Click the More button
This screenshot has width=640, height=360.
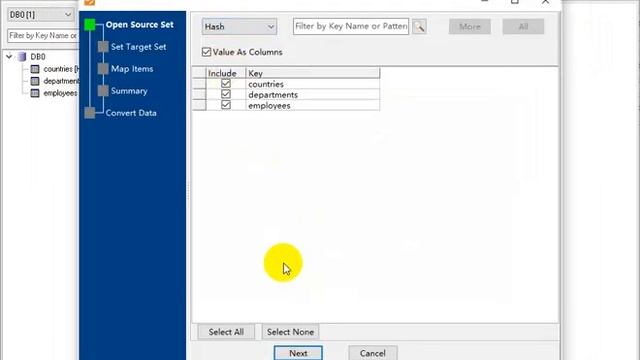click(470, 27)
